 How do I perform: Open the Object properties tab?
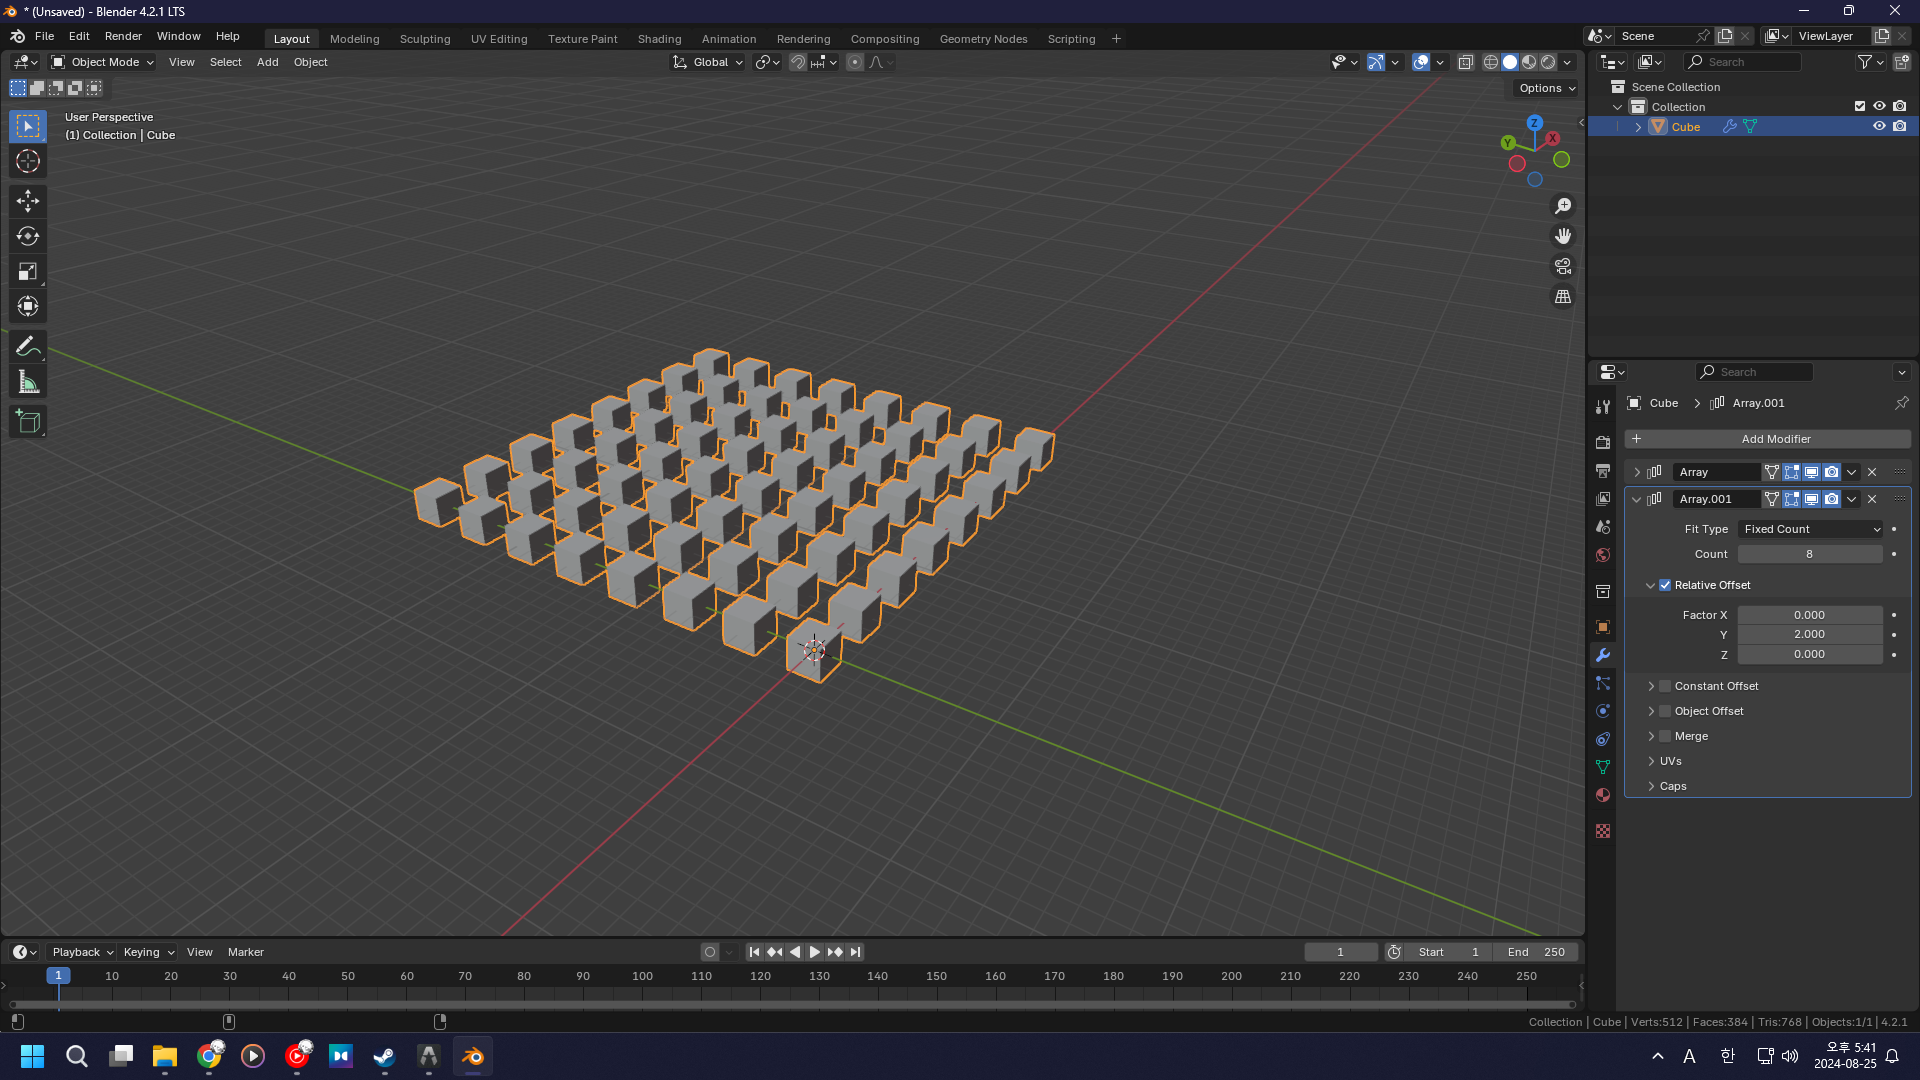pyautogui.click(x=1603, y=627)
